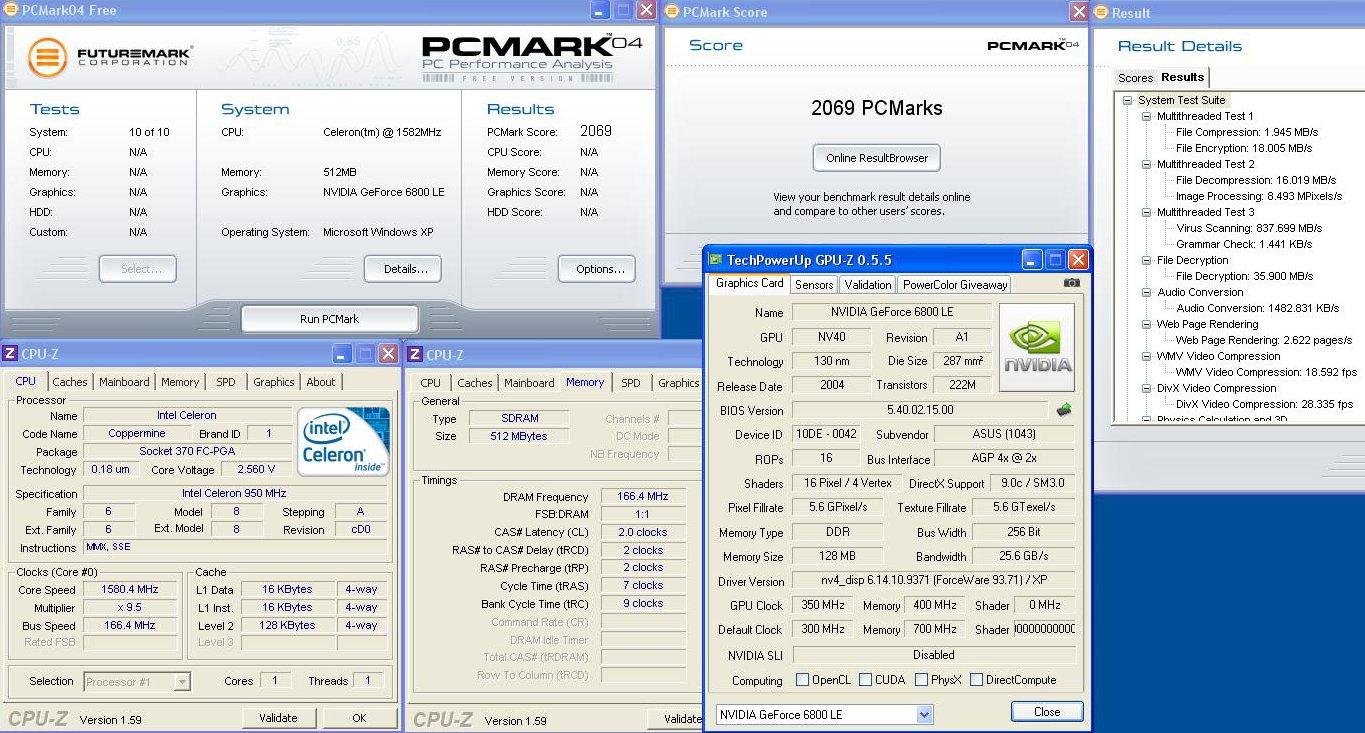This screenshot has height=733, width=1365.
Task: Collapse the DivX Video Compression node
Action: [1147, 388]
